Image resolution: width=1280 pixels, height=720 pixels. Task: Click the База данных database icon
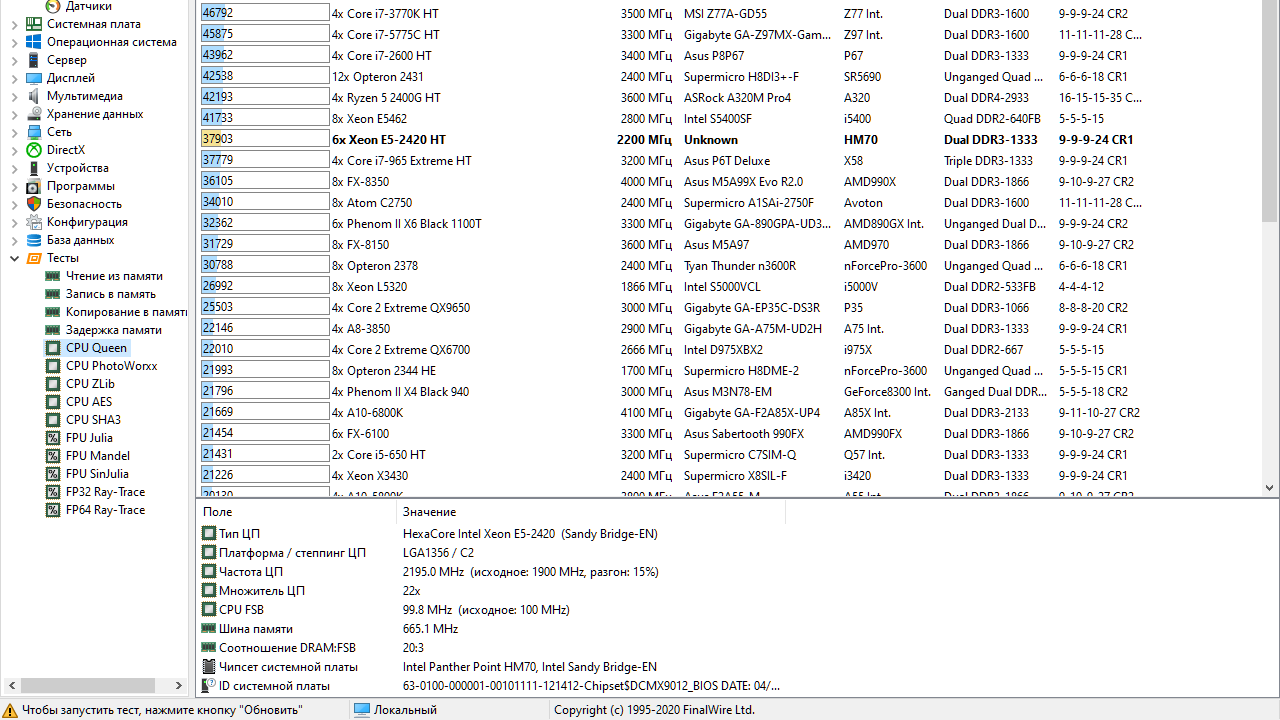tap(34, 240)
